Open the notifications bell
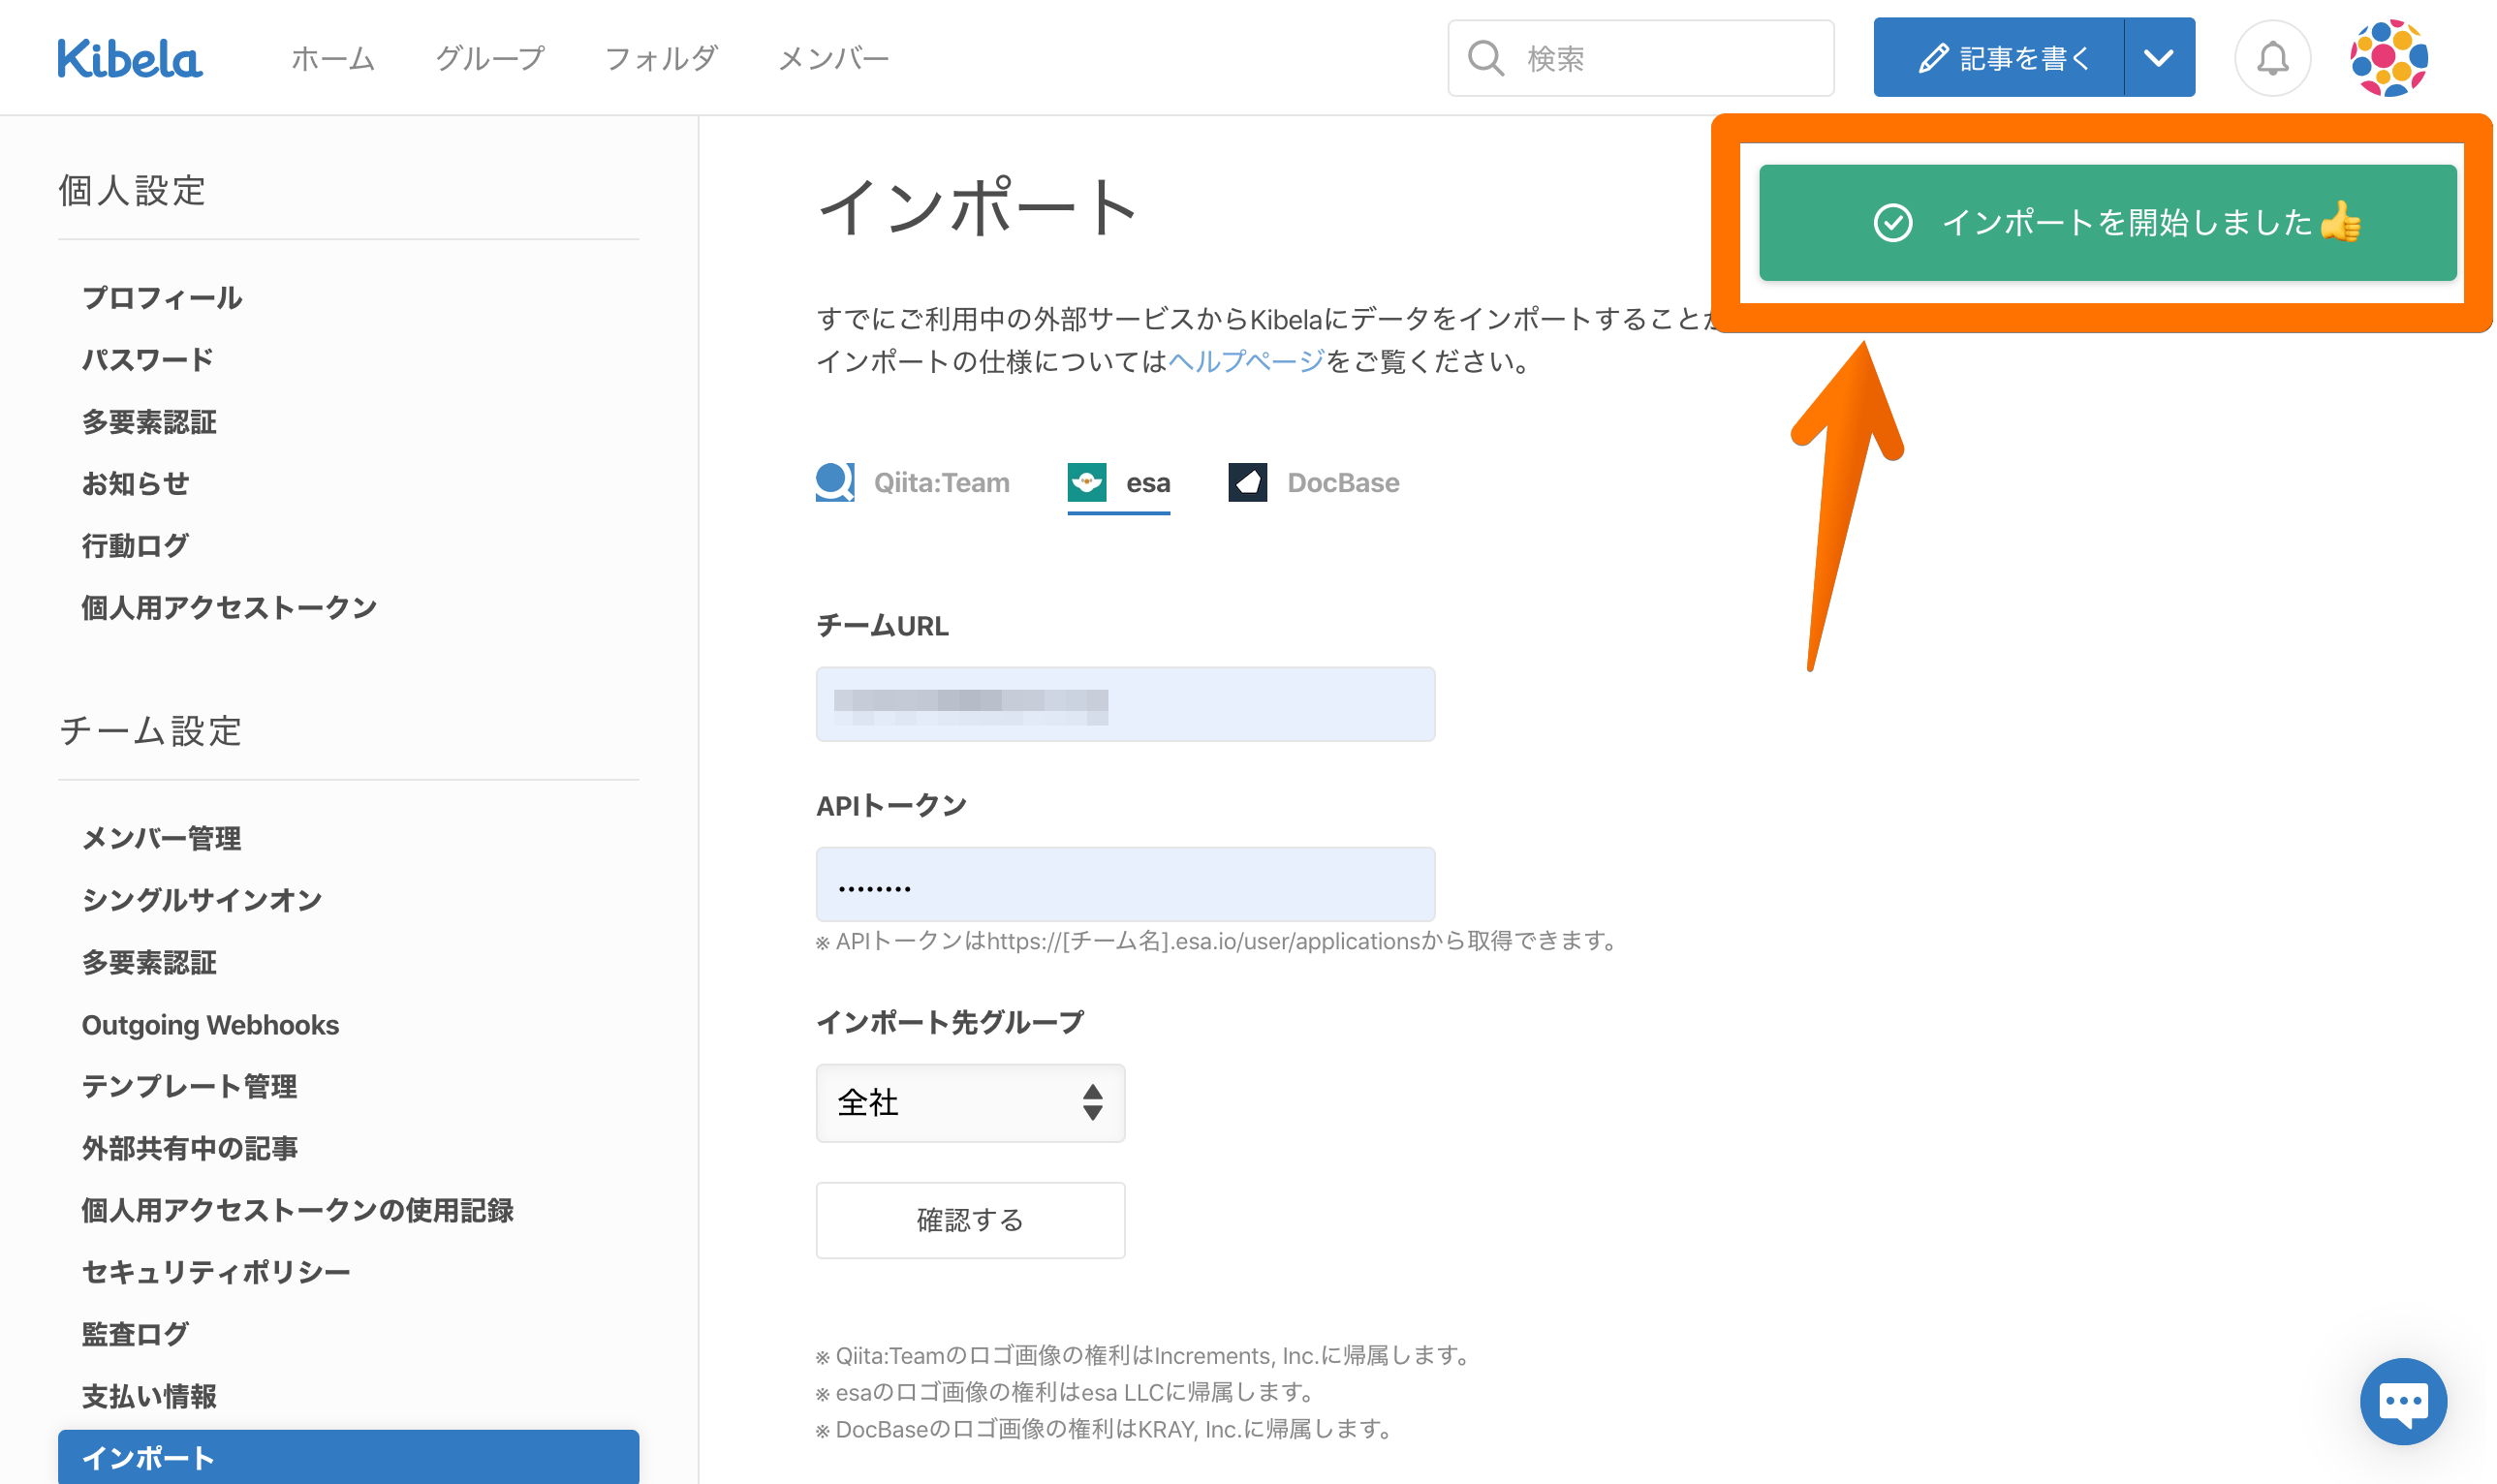The height and width of the screenshot is (1484, 2497). click(2271, 58)
